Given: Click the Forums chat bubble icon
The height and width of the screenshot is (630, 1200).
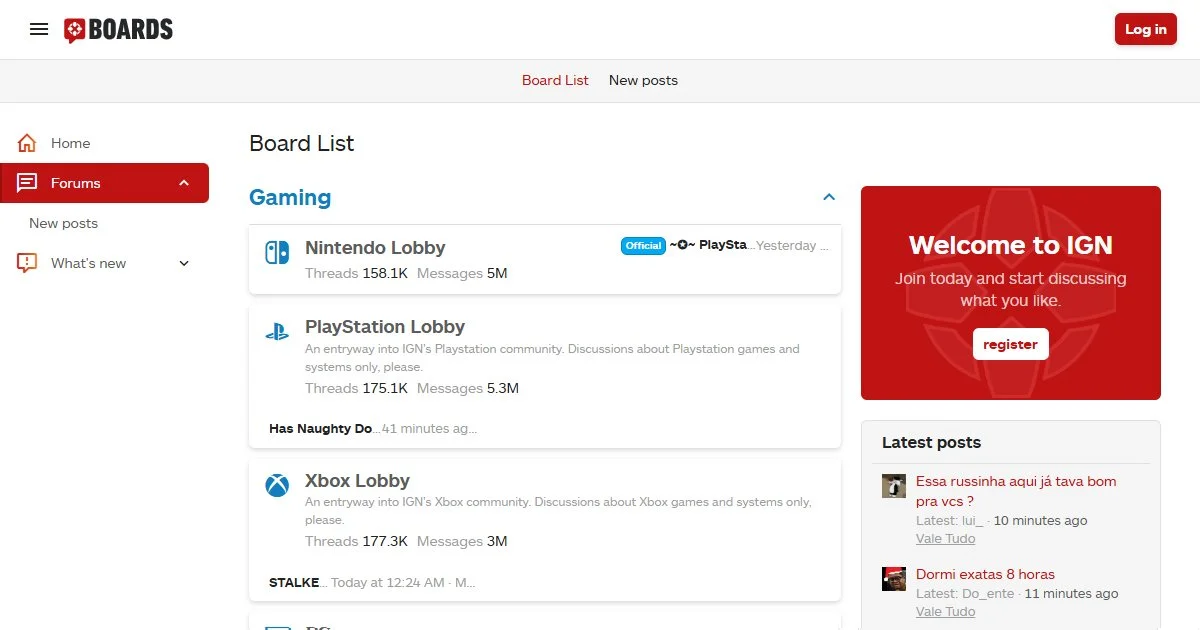Looking at the screenshot, I should tap(27, 183).
